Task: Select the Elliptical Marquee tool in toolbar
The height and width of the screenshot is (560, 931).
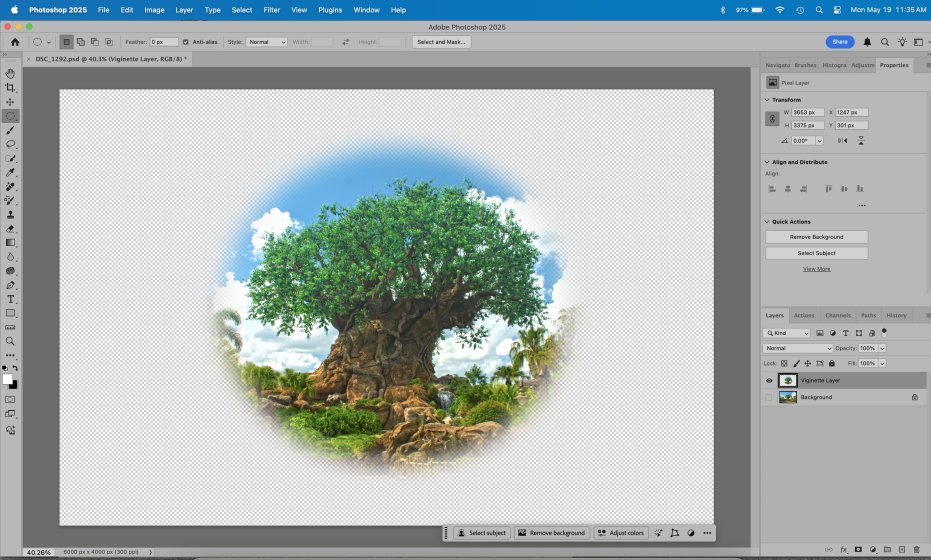Action: click(x=10, y=116)
